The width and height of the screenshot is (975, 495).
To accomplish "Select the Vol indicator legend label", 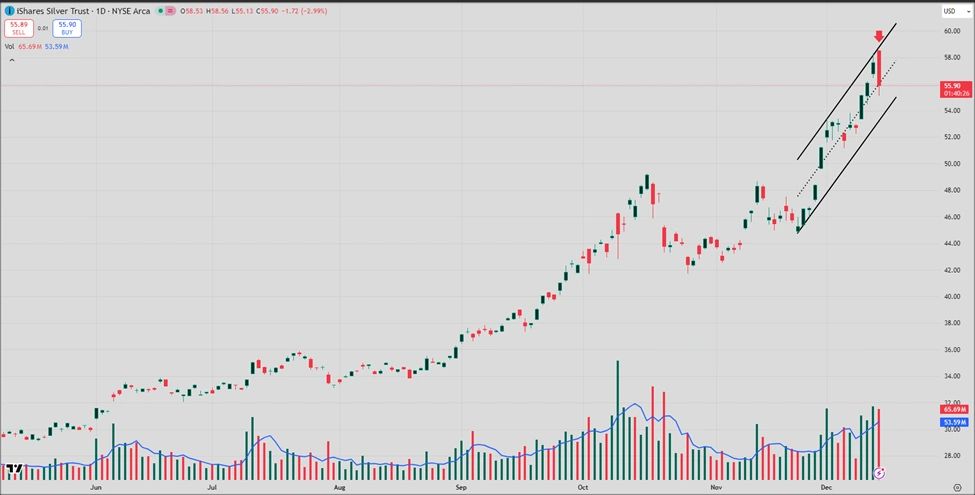I will point(9,46).
